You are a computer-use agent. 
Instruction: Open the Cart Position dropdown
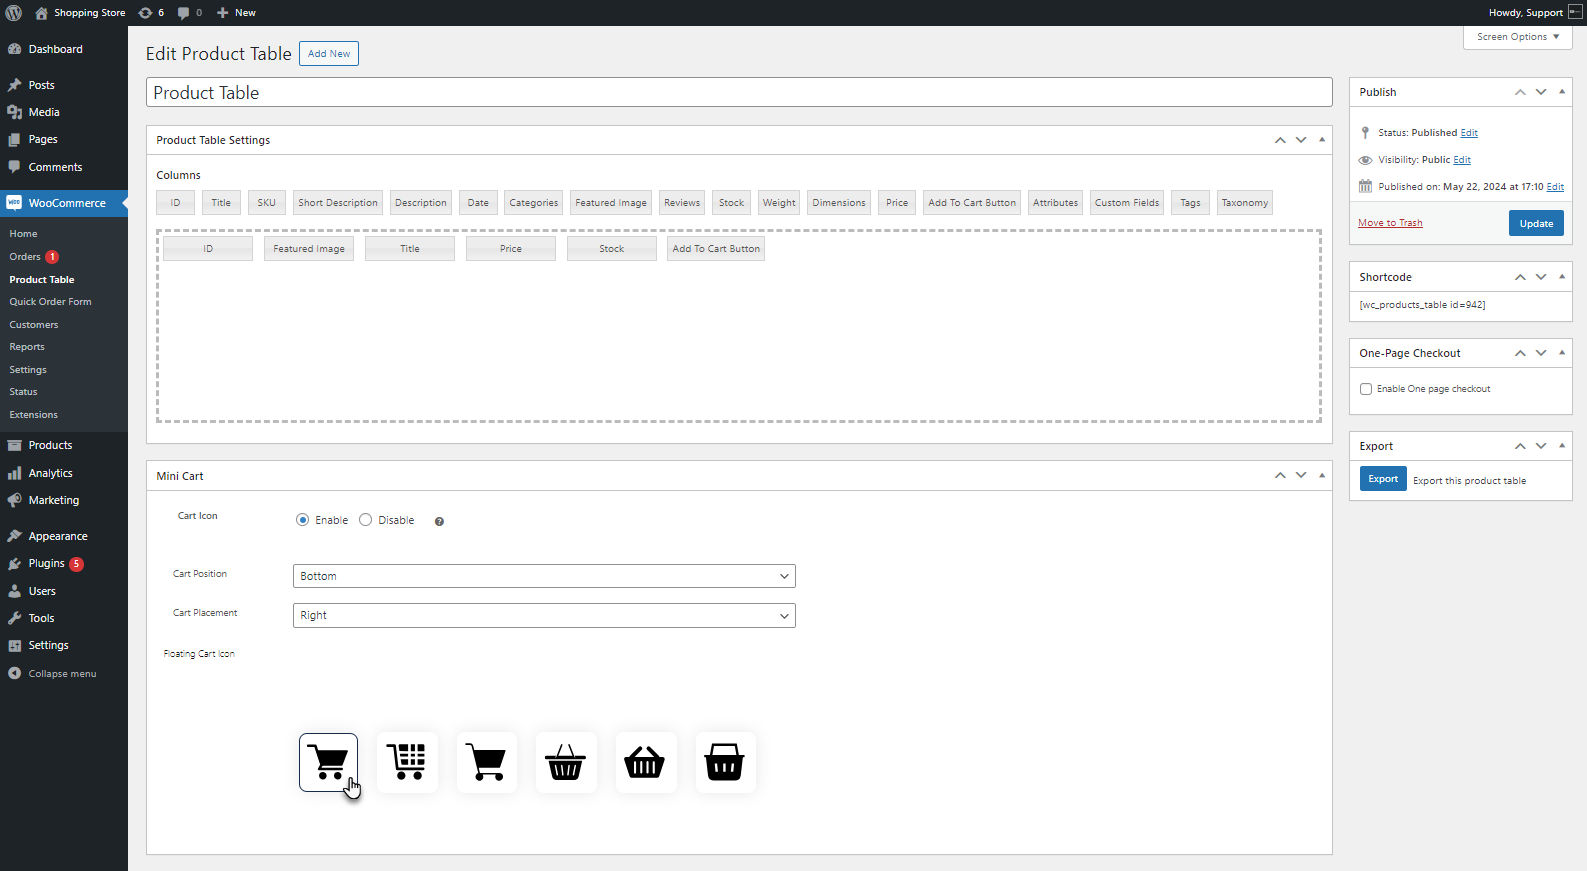pyautogui.click(x=544, y=576)
